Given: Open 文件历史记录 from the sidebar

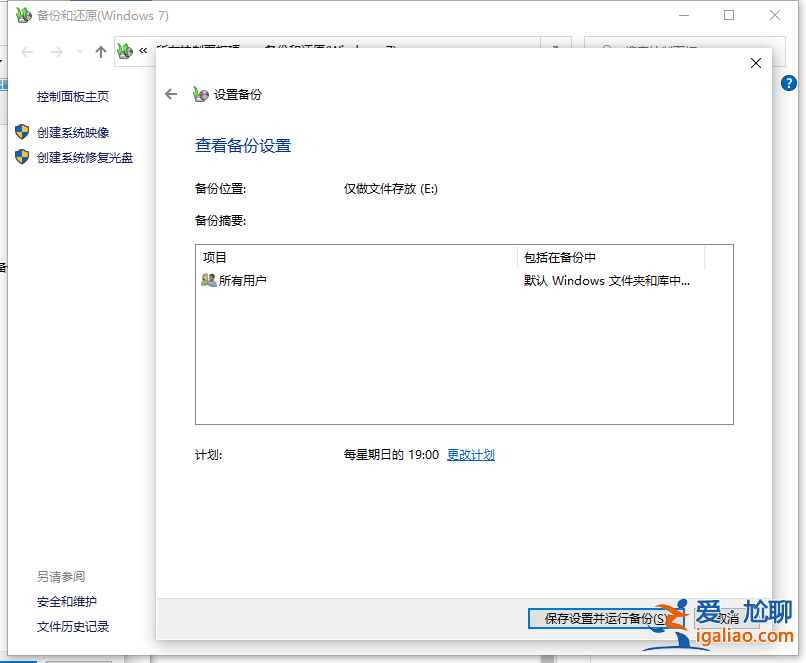Looking at the screenshot, I should pos(73,627).
